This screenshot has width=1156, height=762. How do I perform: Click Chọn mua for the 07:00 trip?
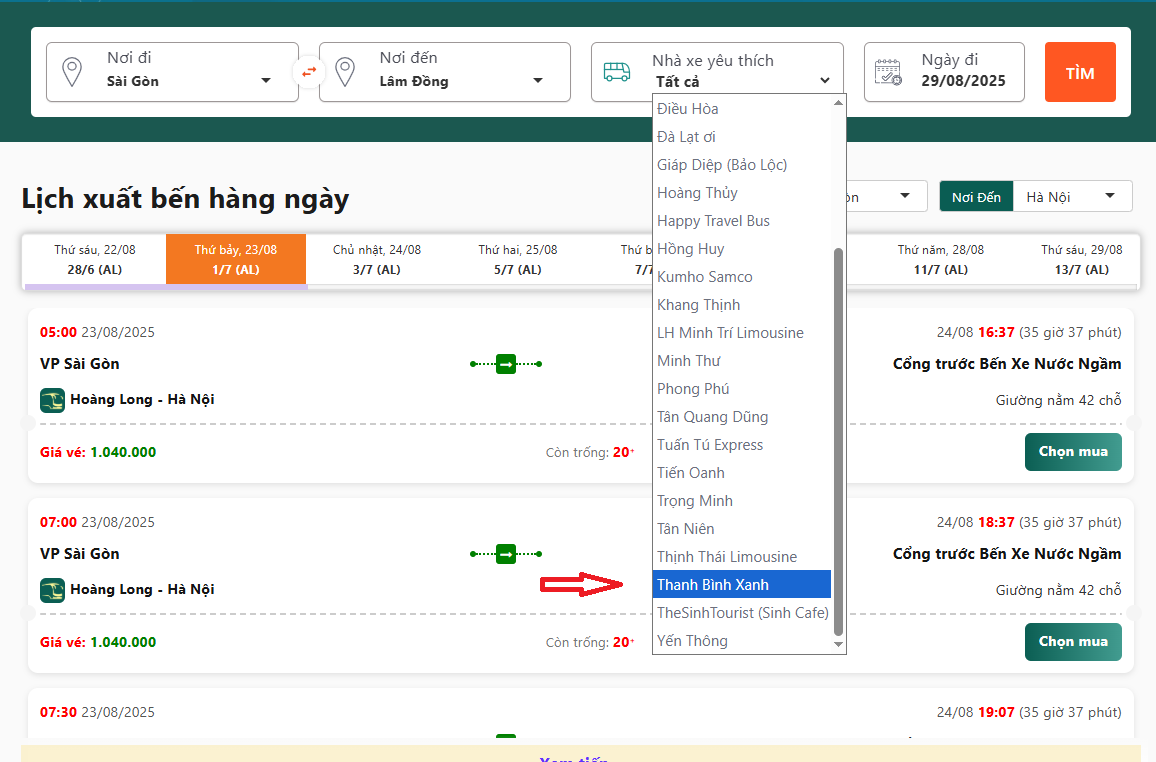[1073, 642]
